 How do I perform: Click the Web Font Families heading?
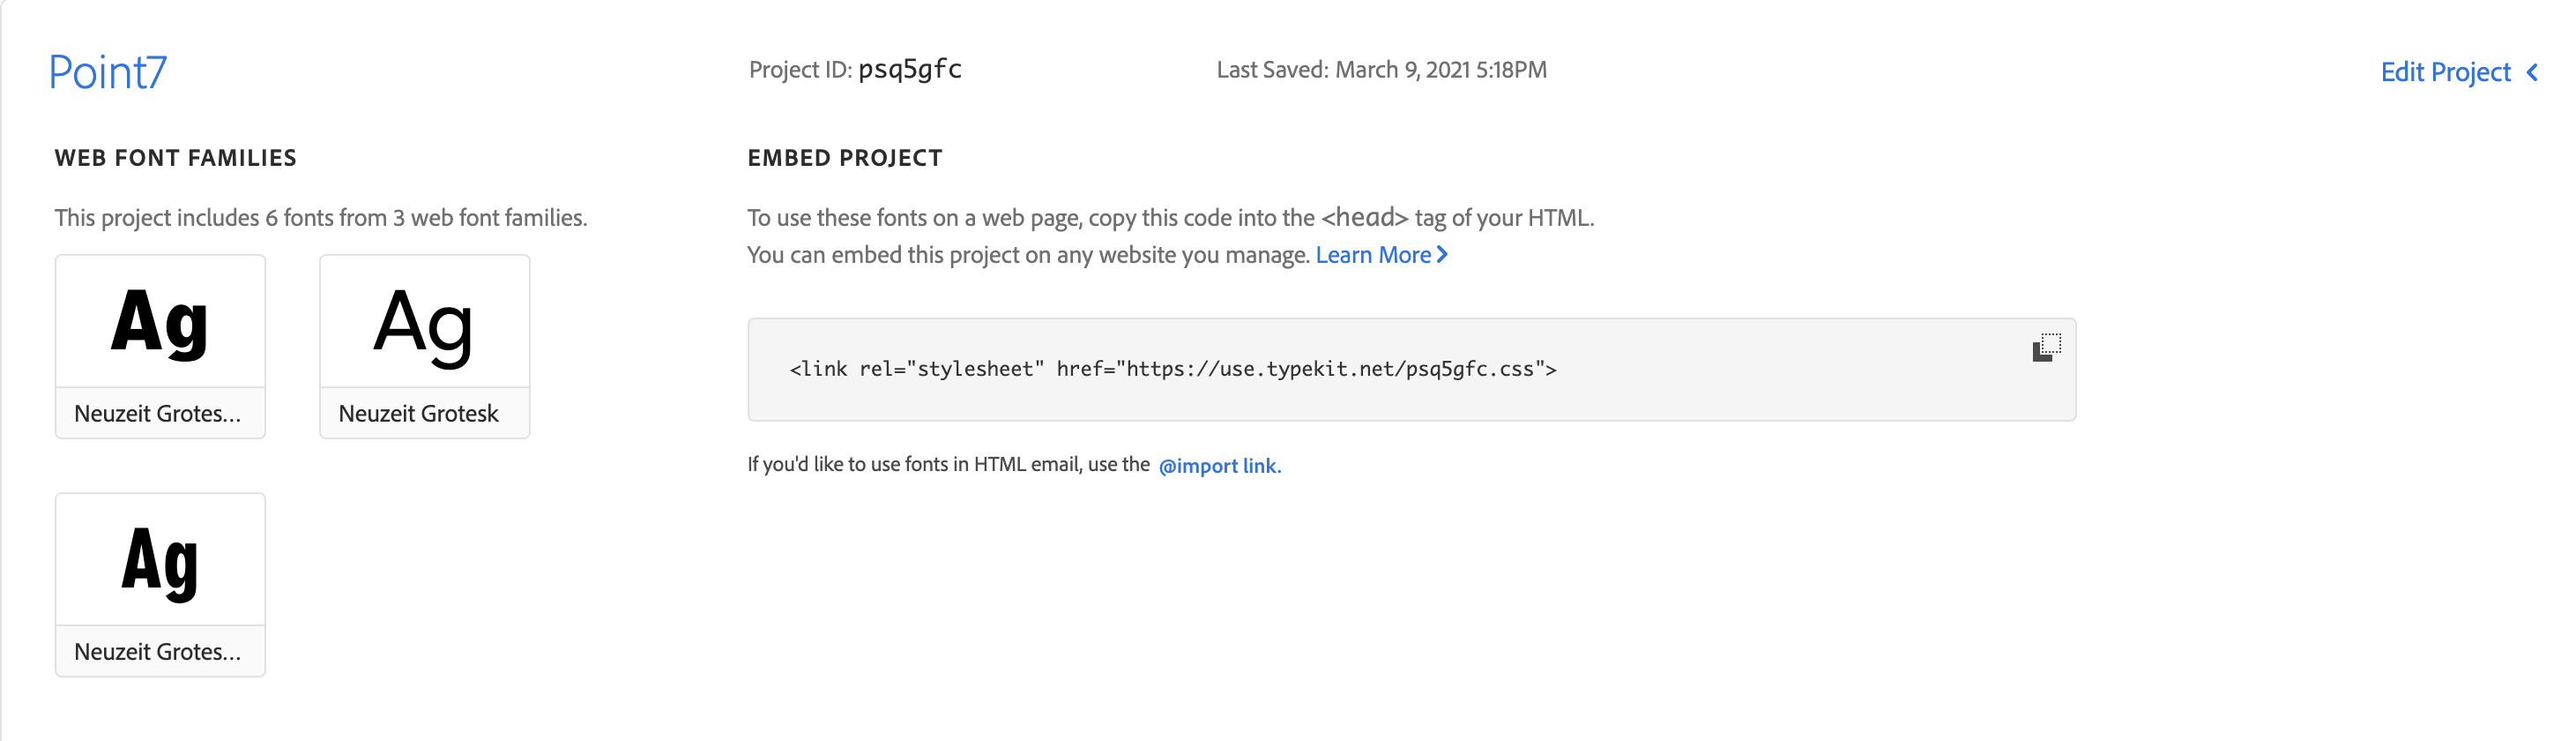(175, 158)
